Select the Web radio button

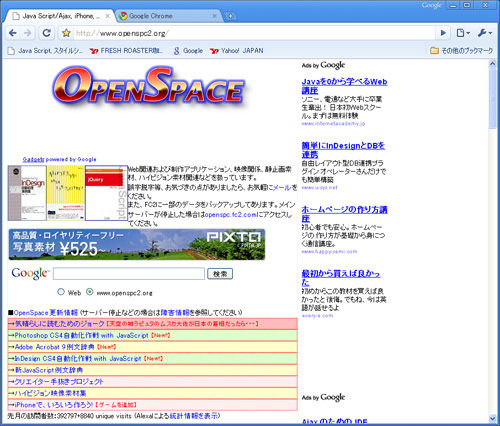click(61, 292)
